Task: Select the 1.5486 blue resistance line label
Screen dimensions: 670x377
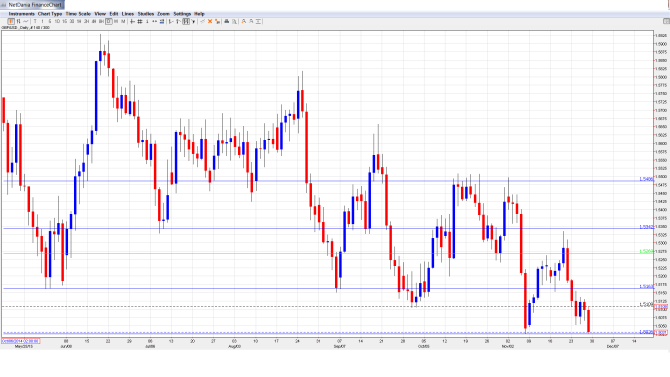Action: (x=646, y=179)
